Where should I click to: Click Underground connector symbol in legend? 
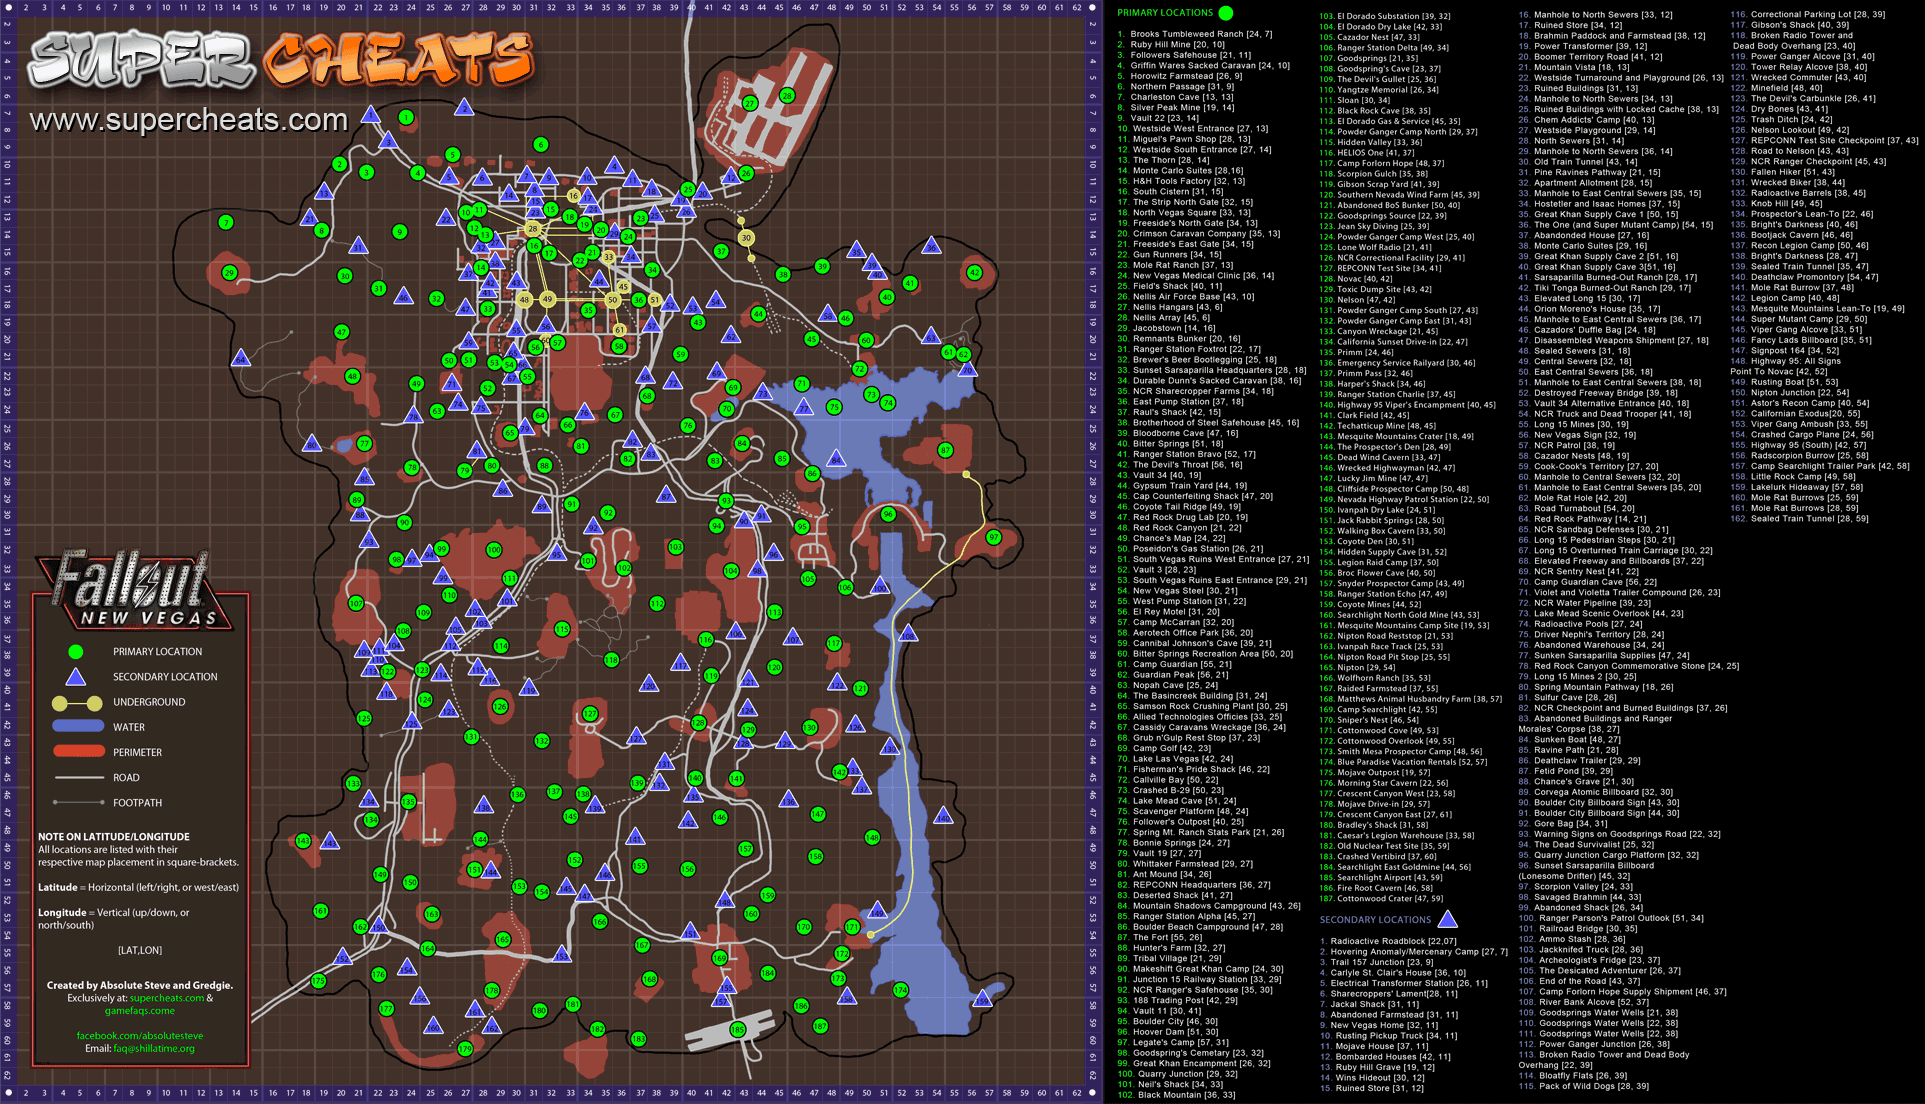pyautogui.click(x=77, y=703)
